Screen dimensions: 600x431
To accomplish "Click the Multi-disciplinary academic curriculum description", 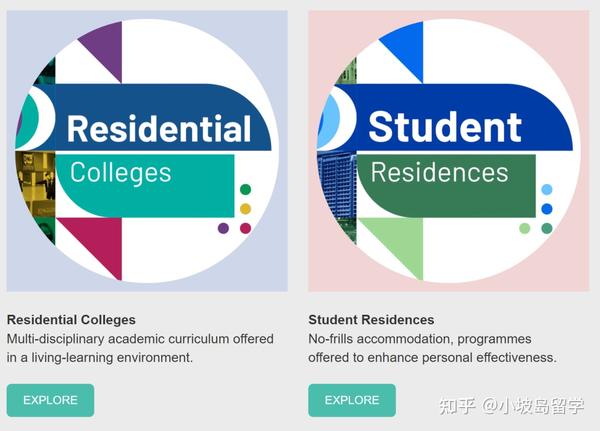I will tap(140, 348).
